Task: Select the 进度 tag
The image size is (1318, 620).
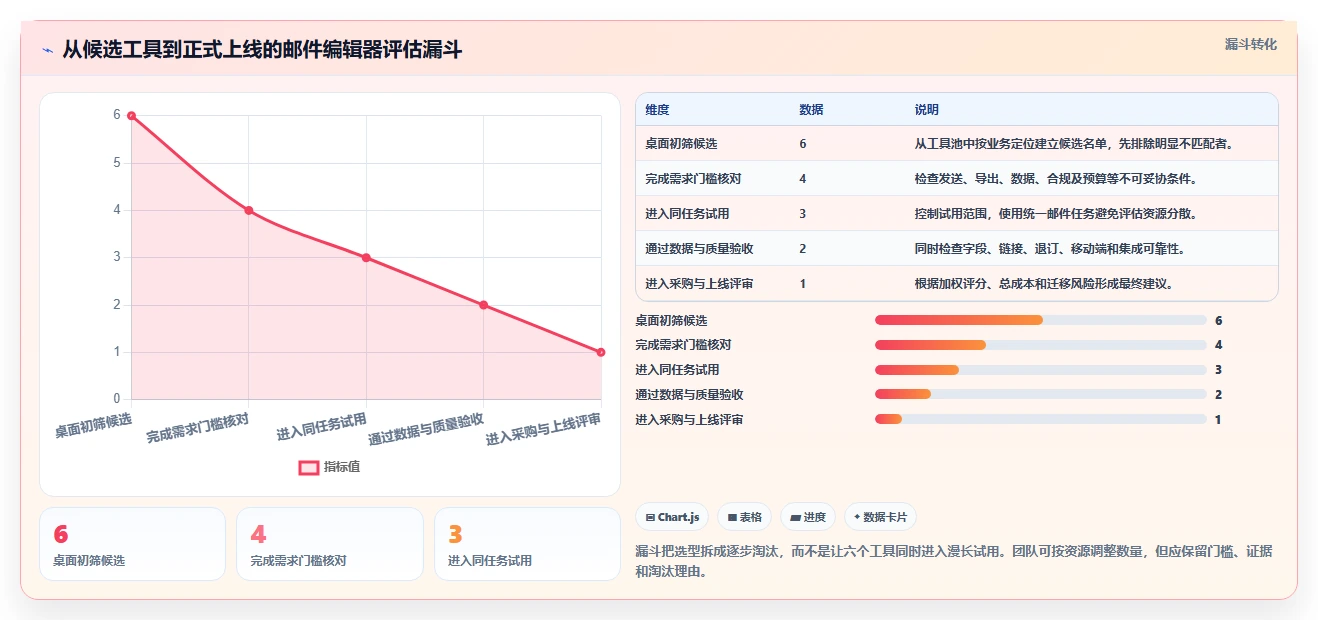Action: click(x=808, y=517)
